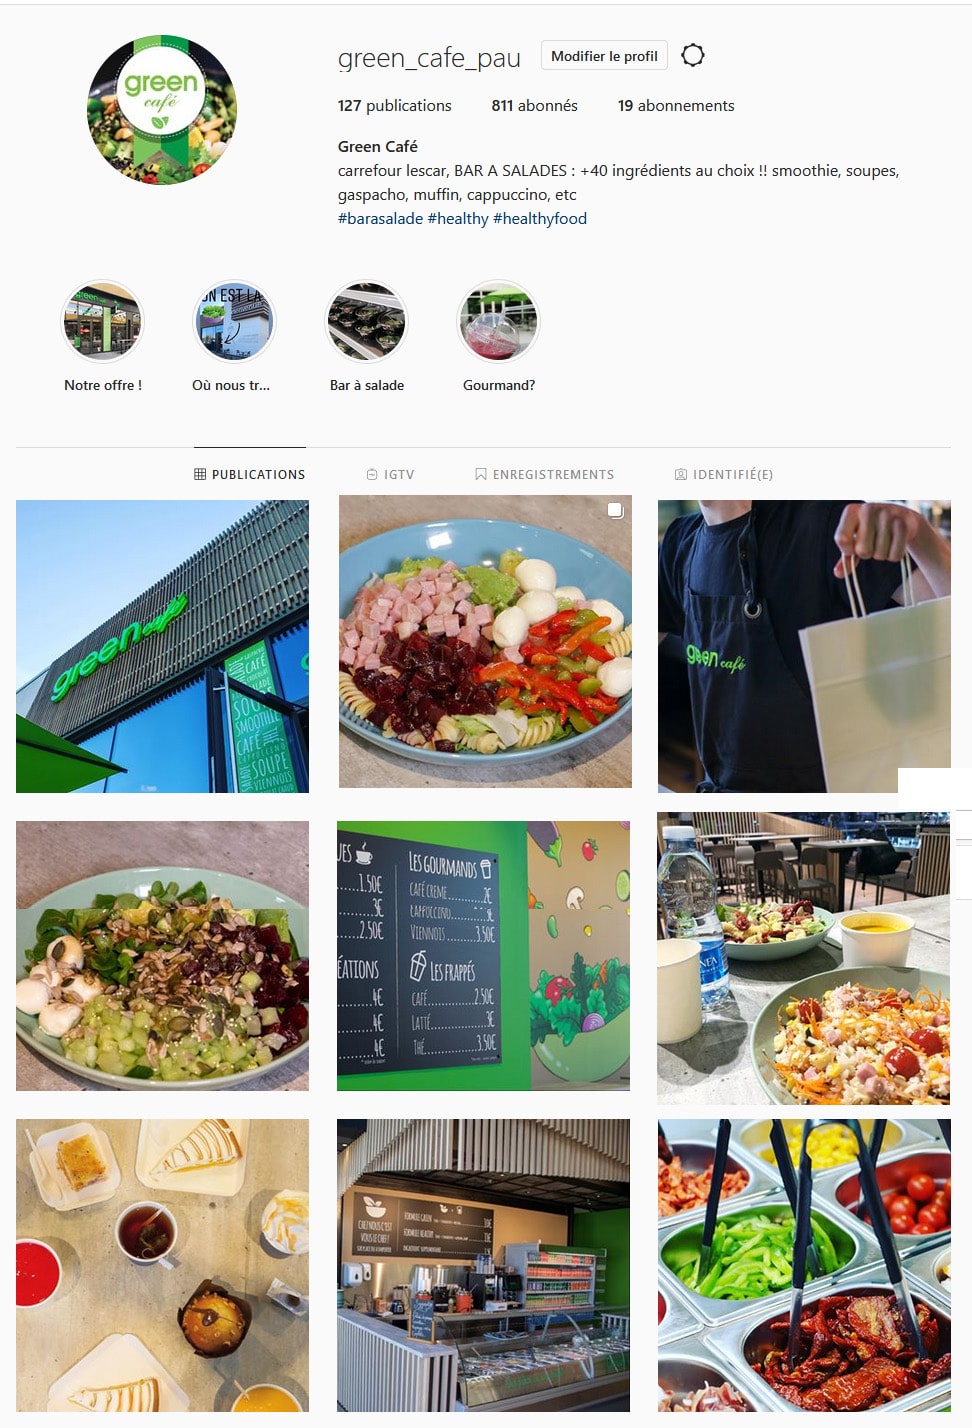Image resolution: width=972 pixels, height=1428 pixels.
Task: Open the 19 abonnements following list
Action: [x=676, y=105]
